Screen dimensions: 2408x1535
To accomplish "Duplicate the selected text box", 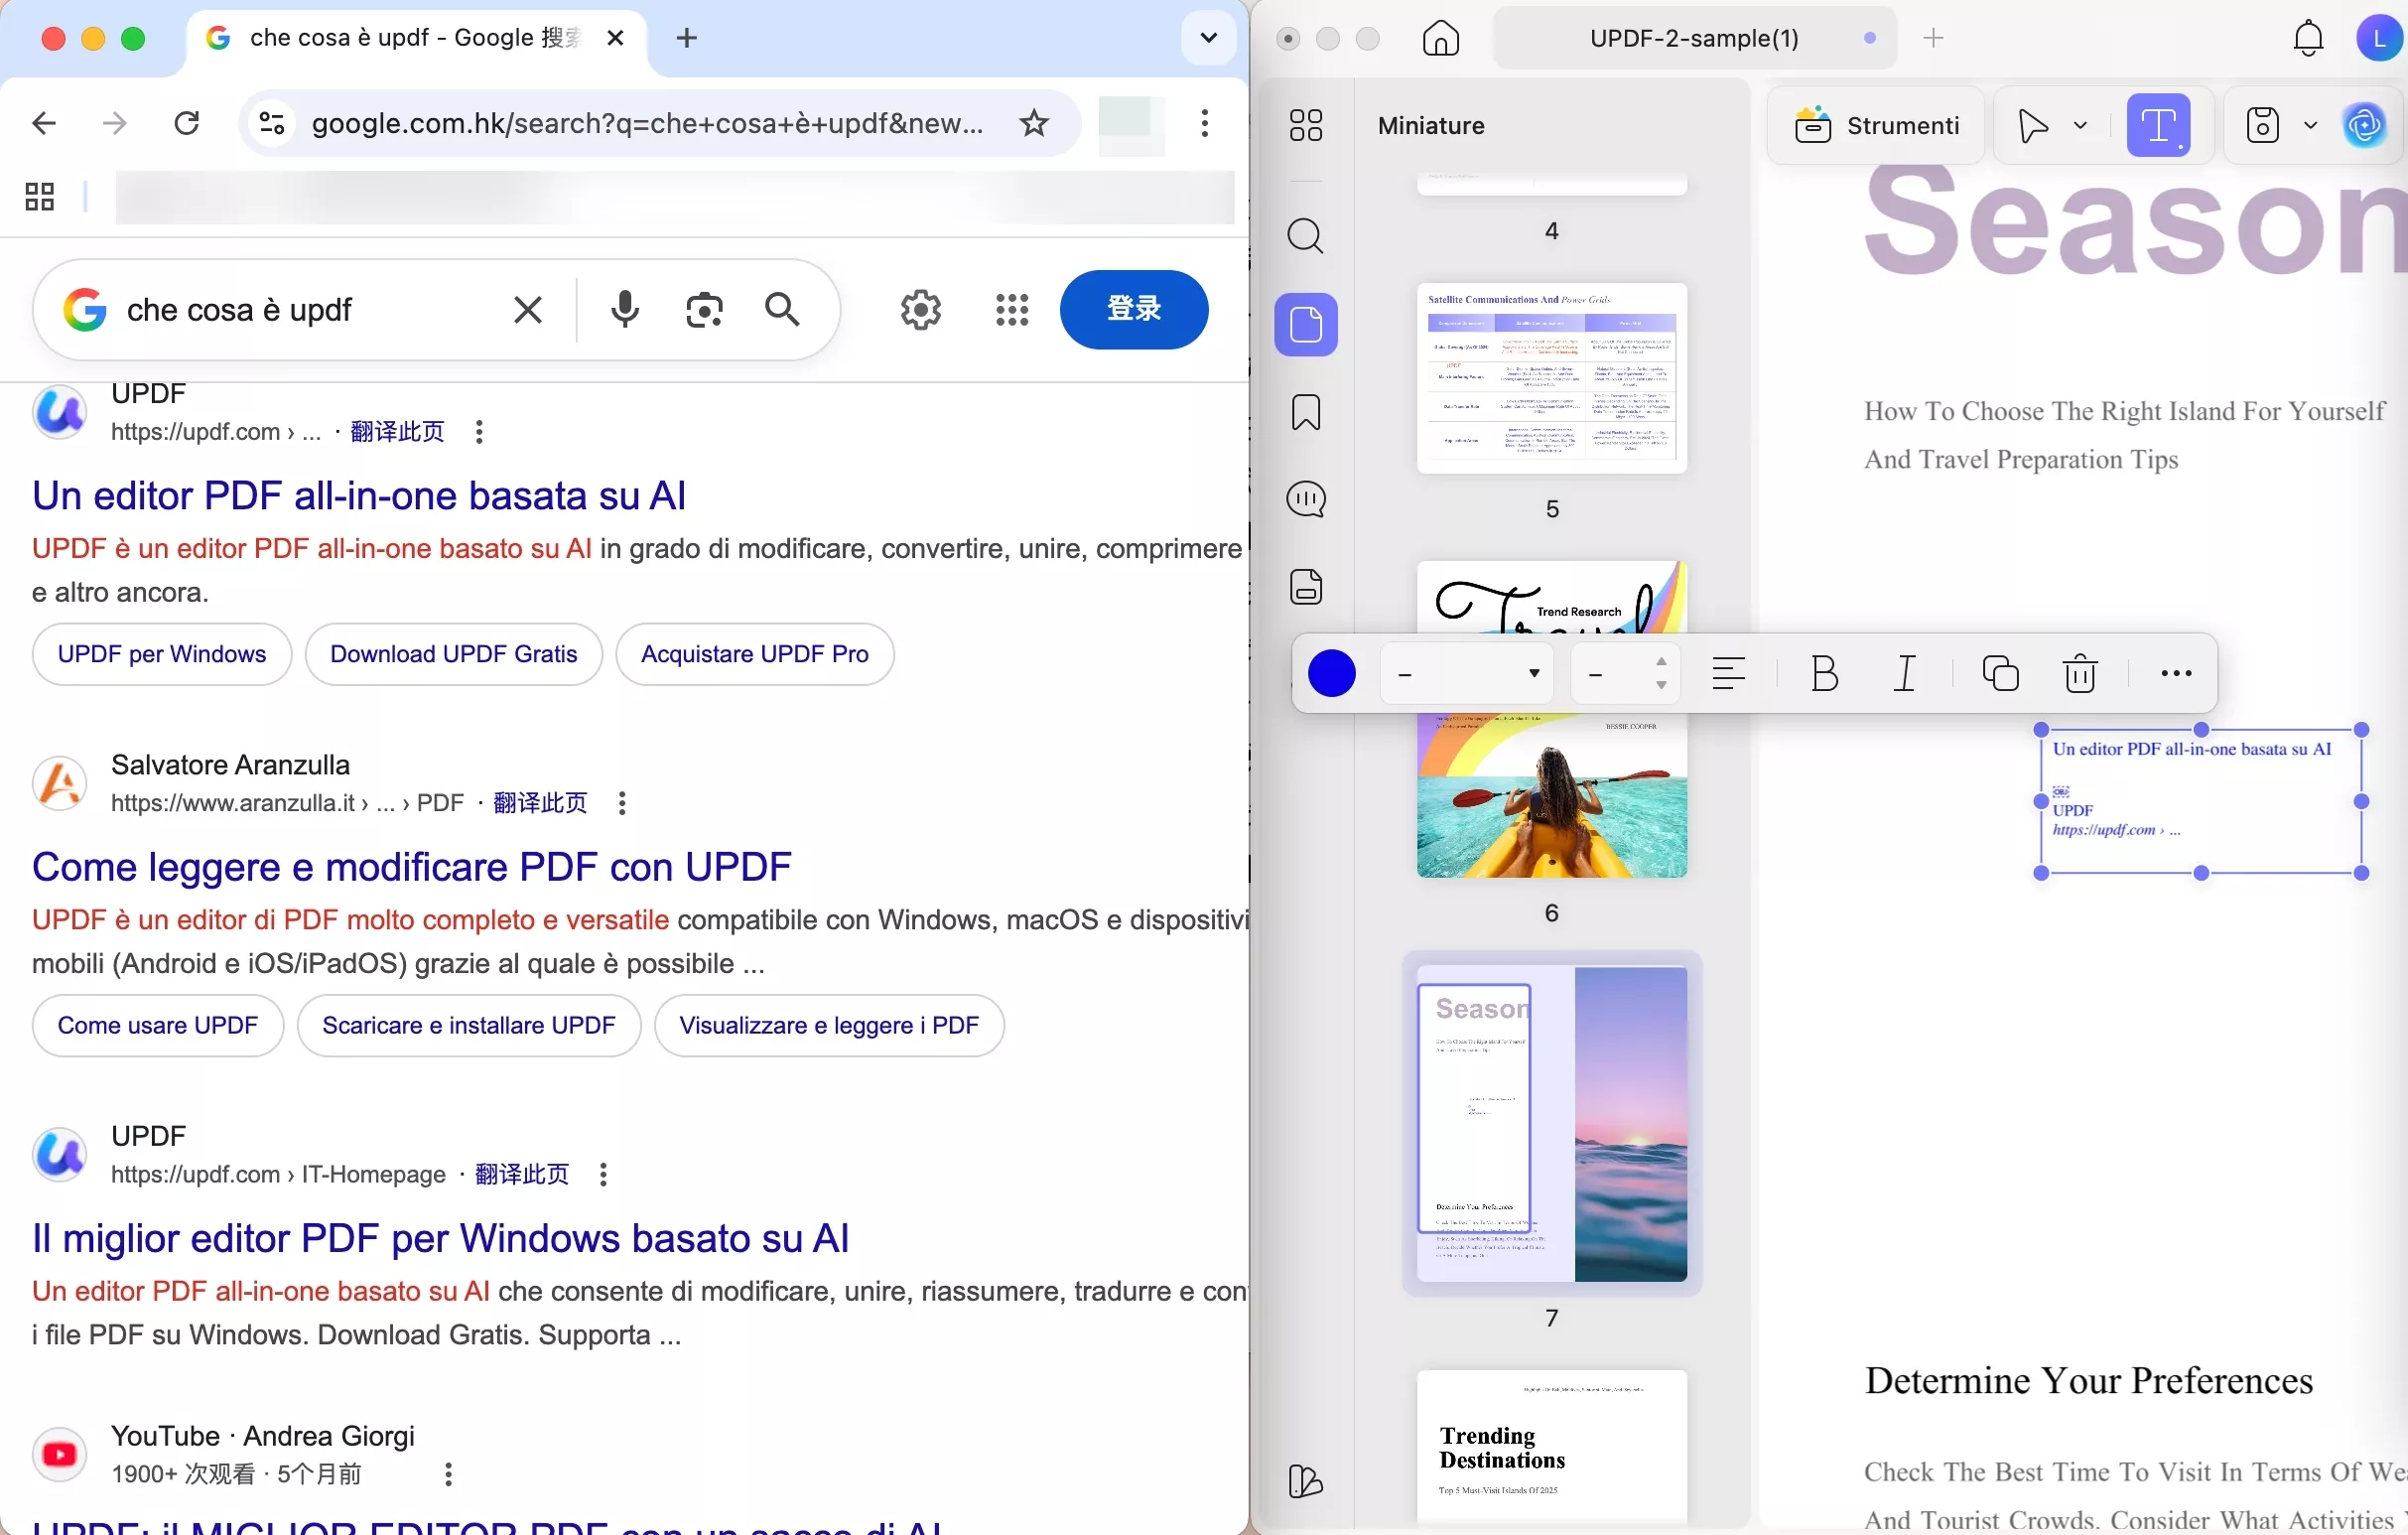I will pos(2000,673).
